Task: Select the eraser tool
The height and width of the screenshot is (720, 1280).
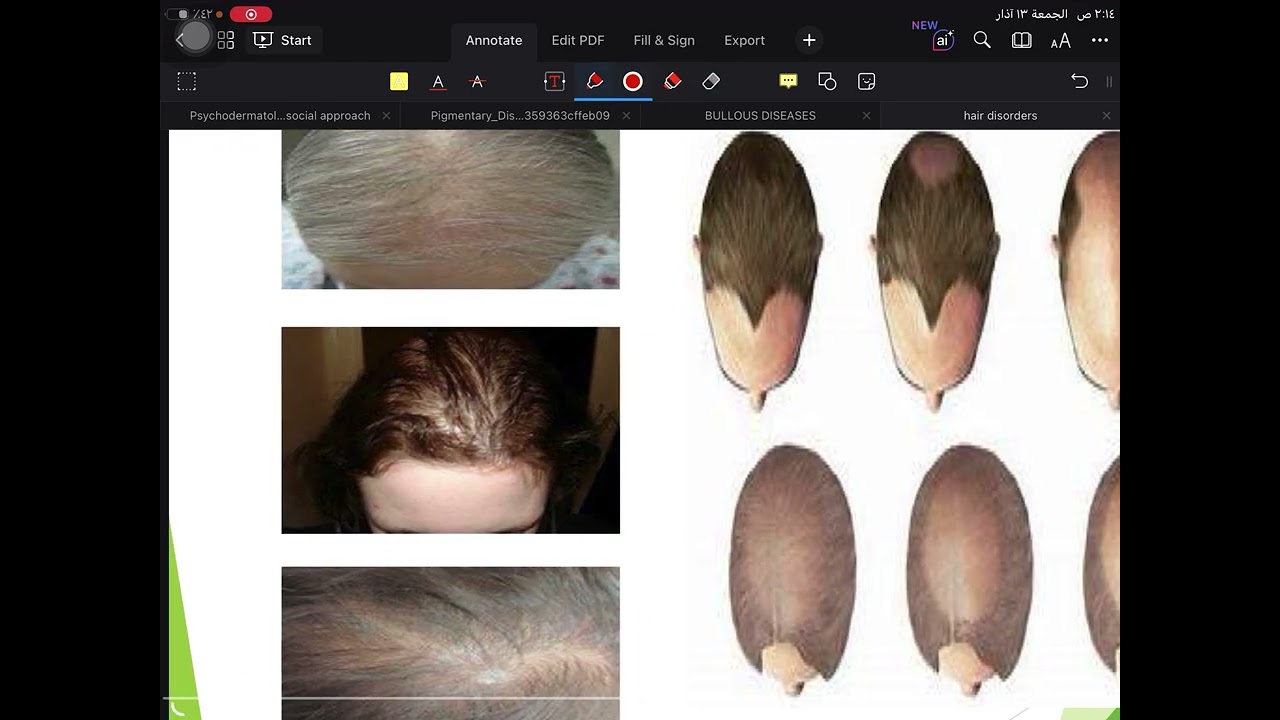Action: coord(711,81)
